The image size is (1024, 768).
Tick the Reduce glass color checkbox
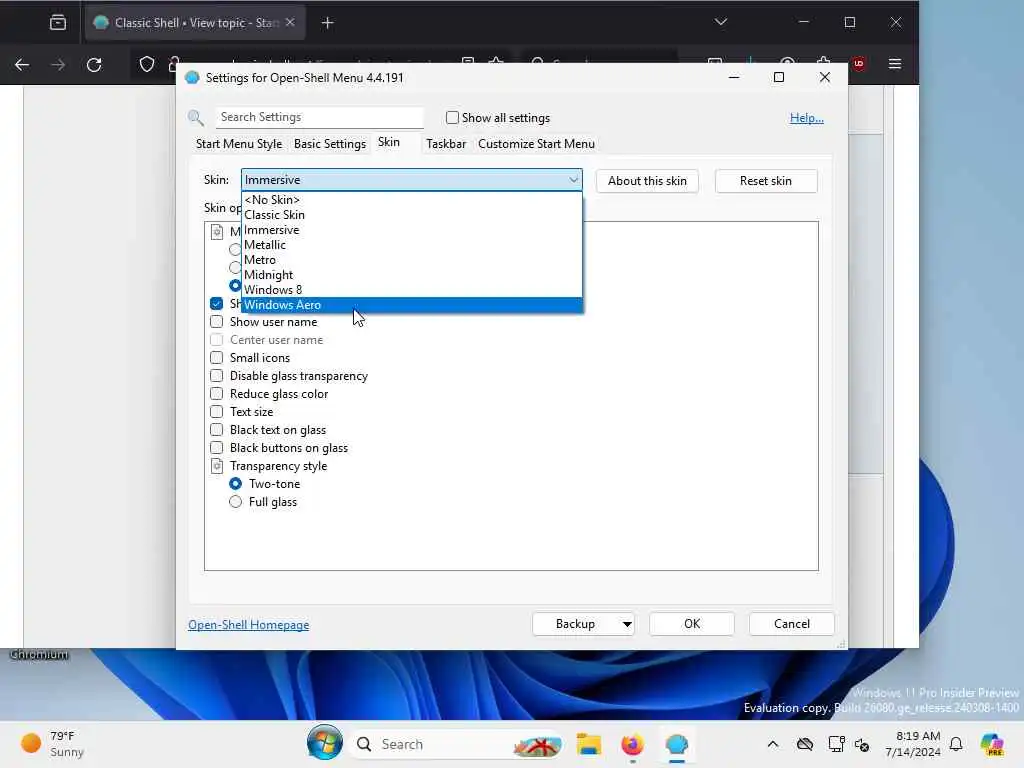[x=217, y=394]
